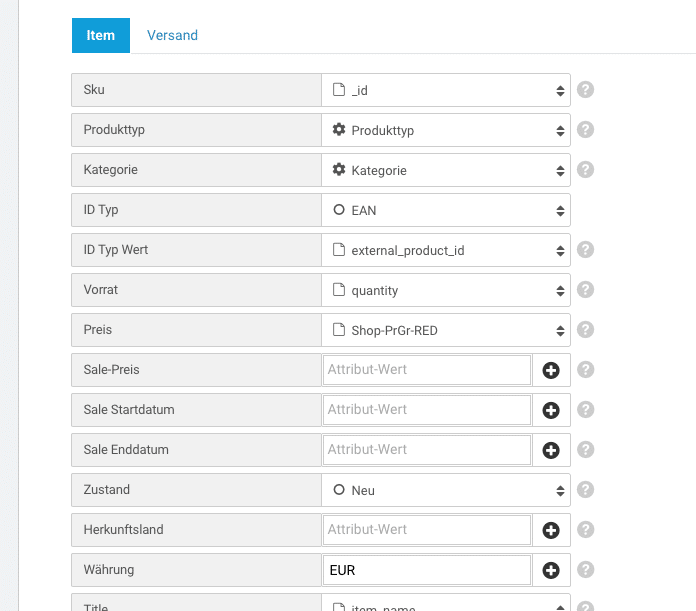Click the help icon beside Produkttyp
The height and width of the screenshot is (611, 696).
coord(586,130)
